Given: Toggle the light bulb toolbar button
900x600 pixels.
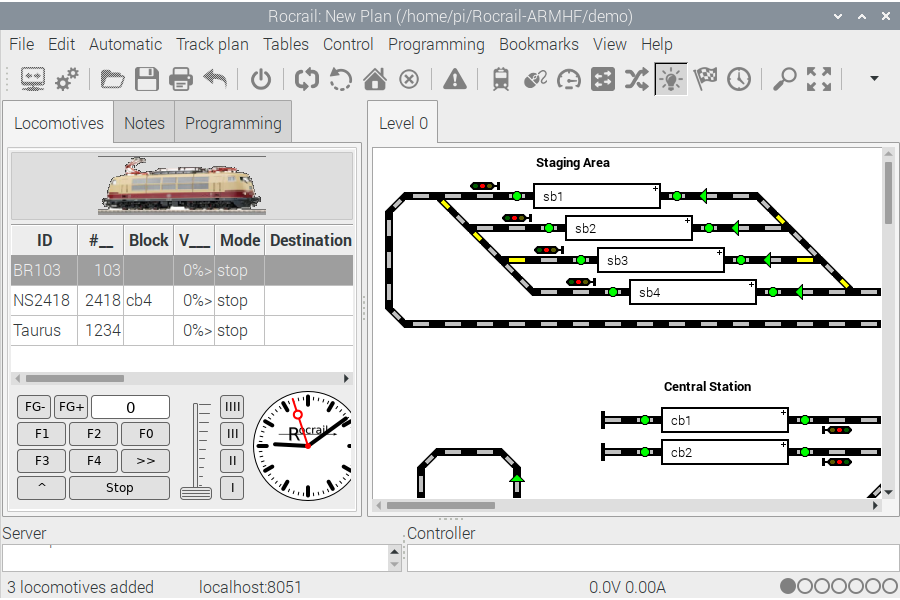Looking at the screenshot, I should click(670, 79).
